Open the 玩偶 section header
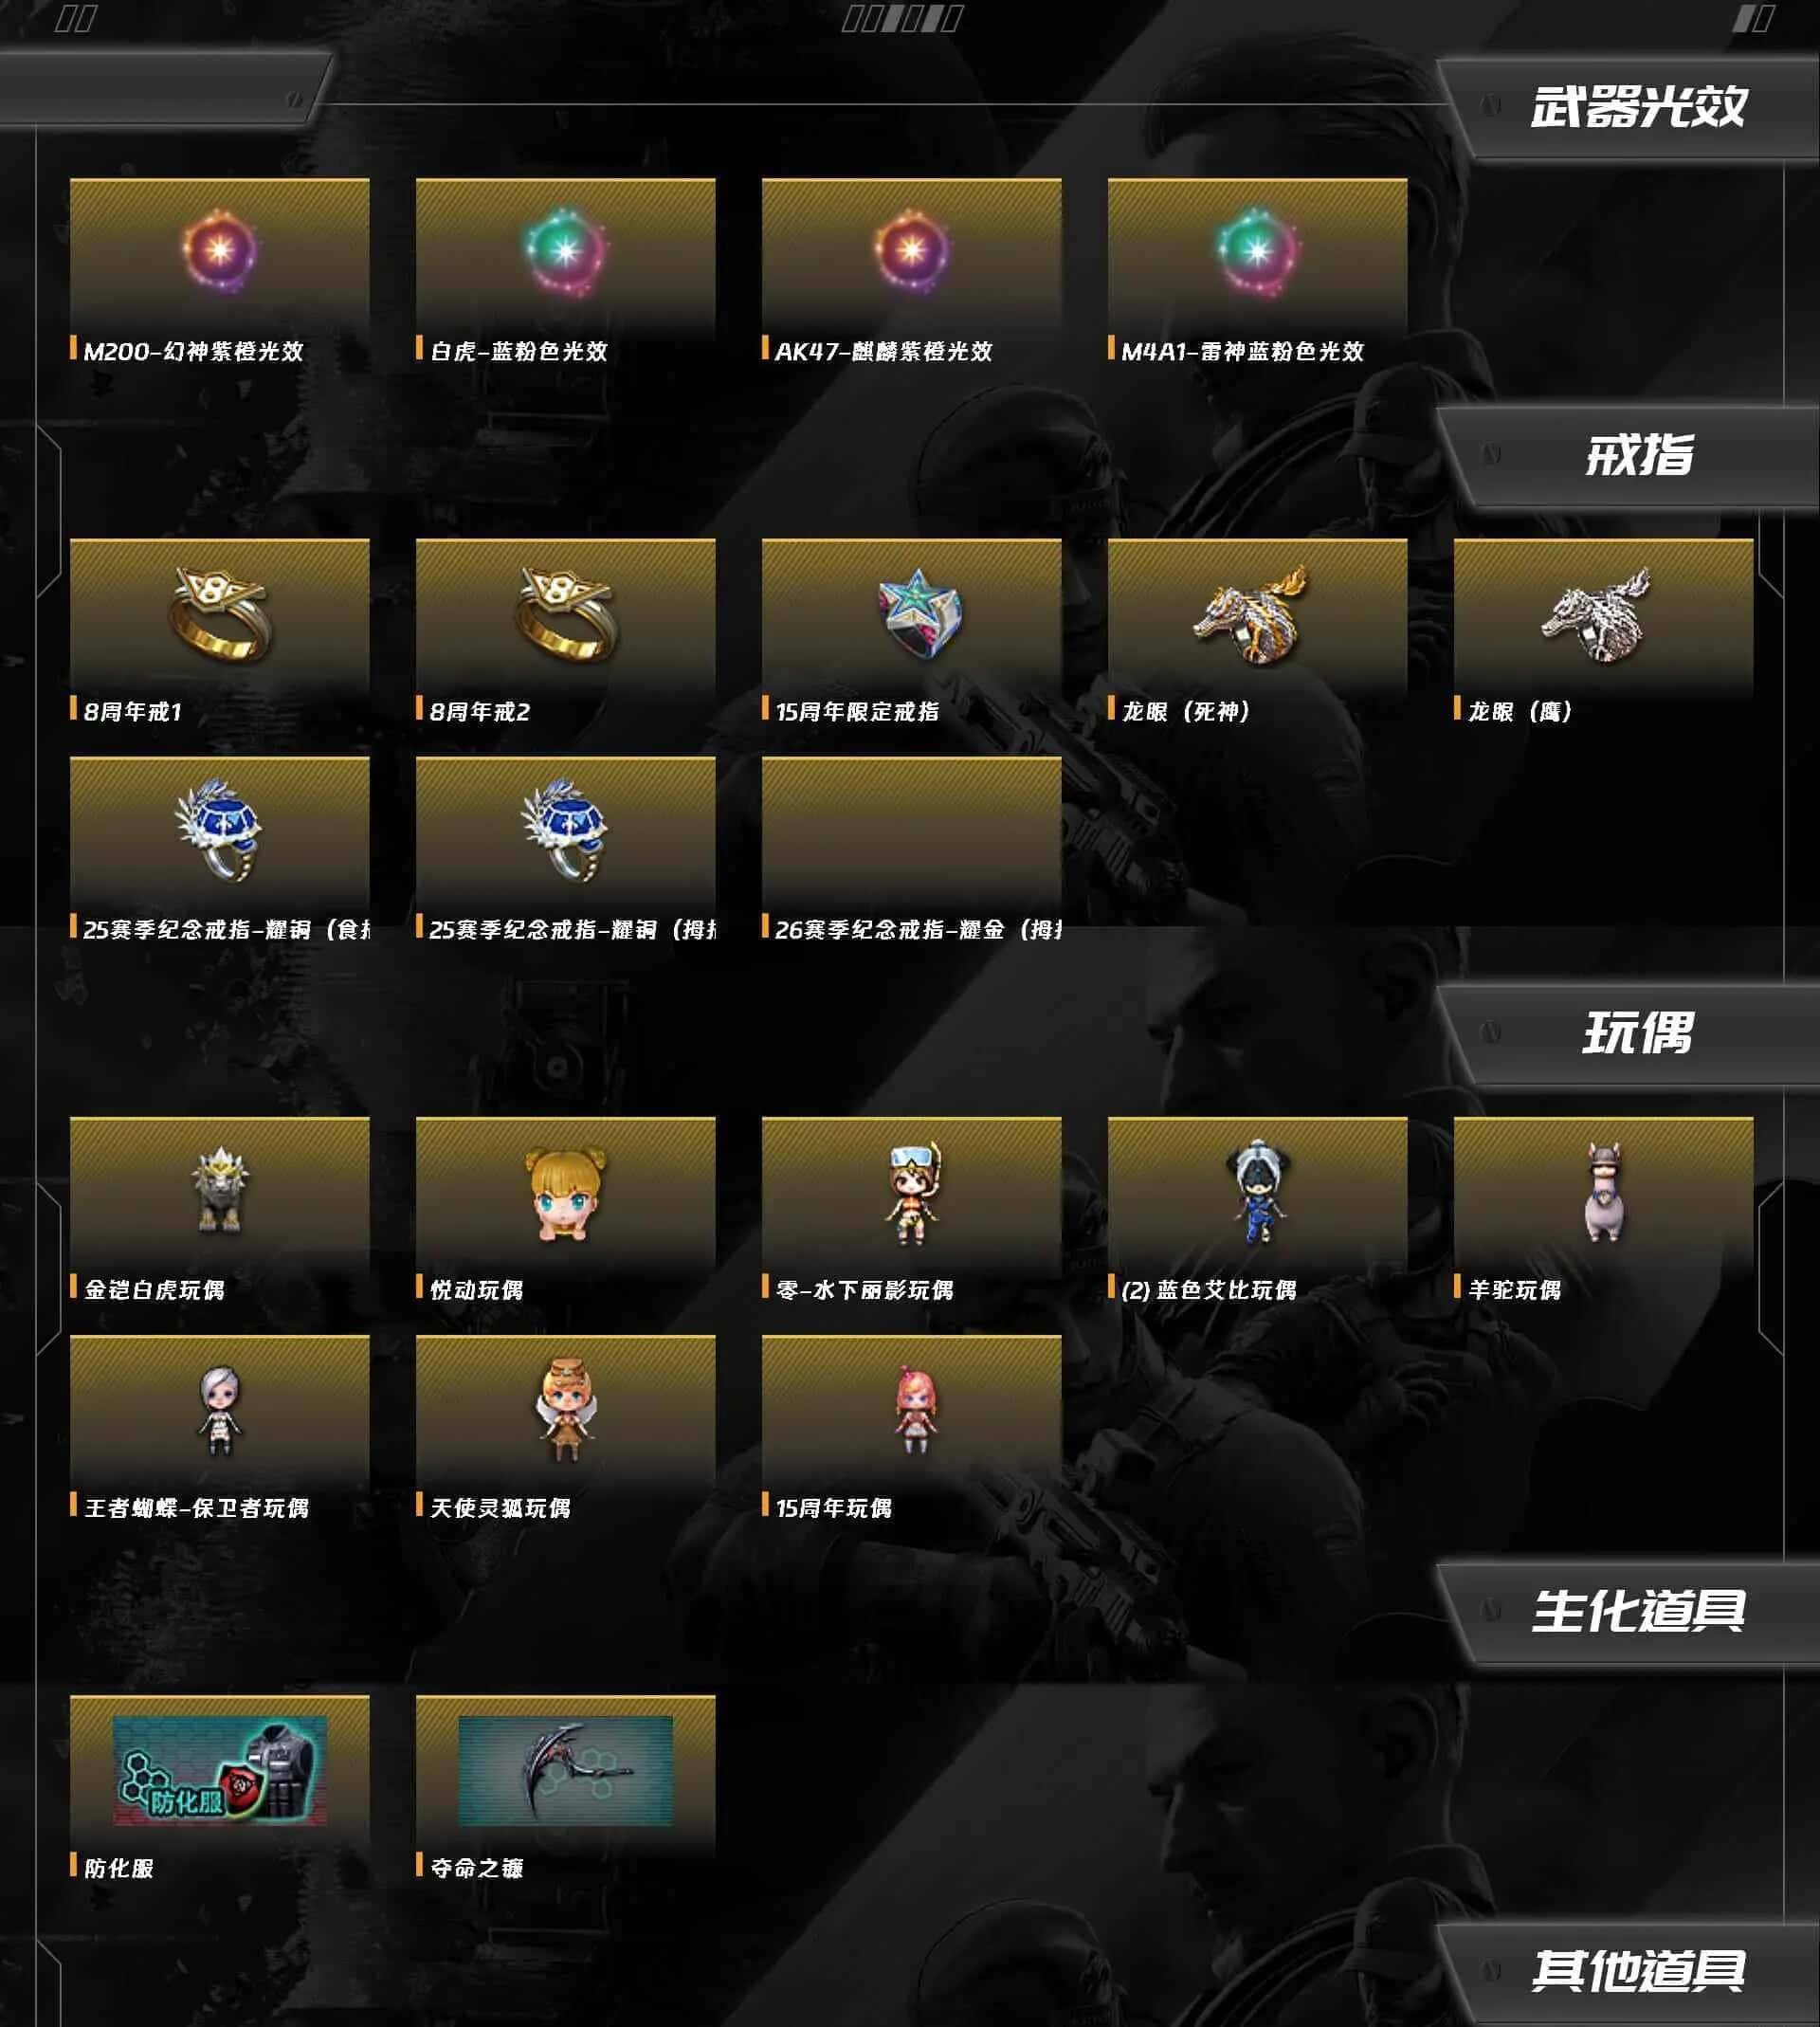Viewport: 1820px width, 2027px height. point(1638,1033)
